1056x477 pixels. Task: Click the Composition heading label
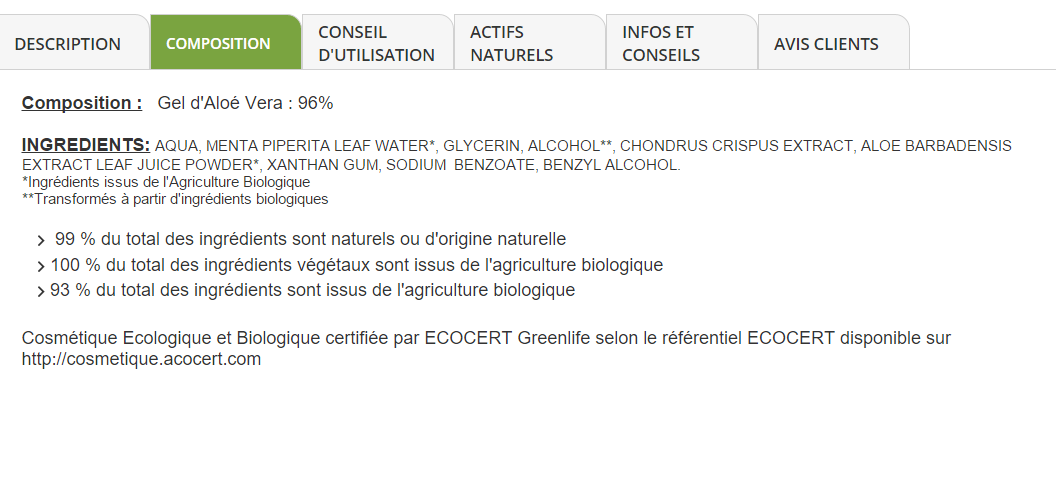81,103
